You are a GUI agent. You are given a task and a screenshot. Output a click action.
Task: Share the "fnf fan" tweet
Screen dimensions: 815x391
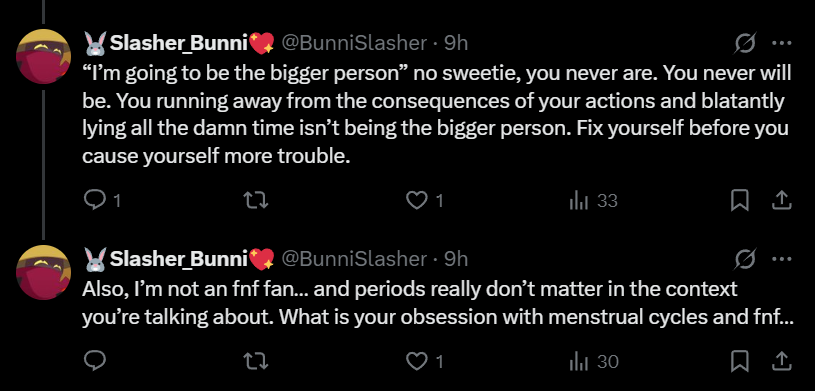click(x=781, y=361)
